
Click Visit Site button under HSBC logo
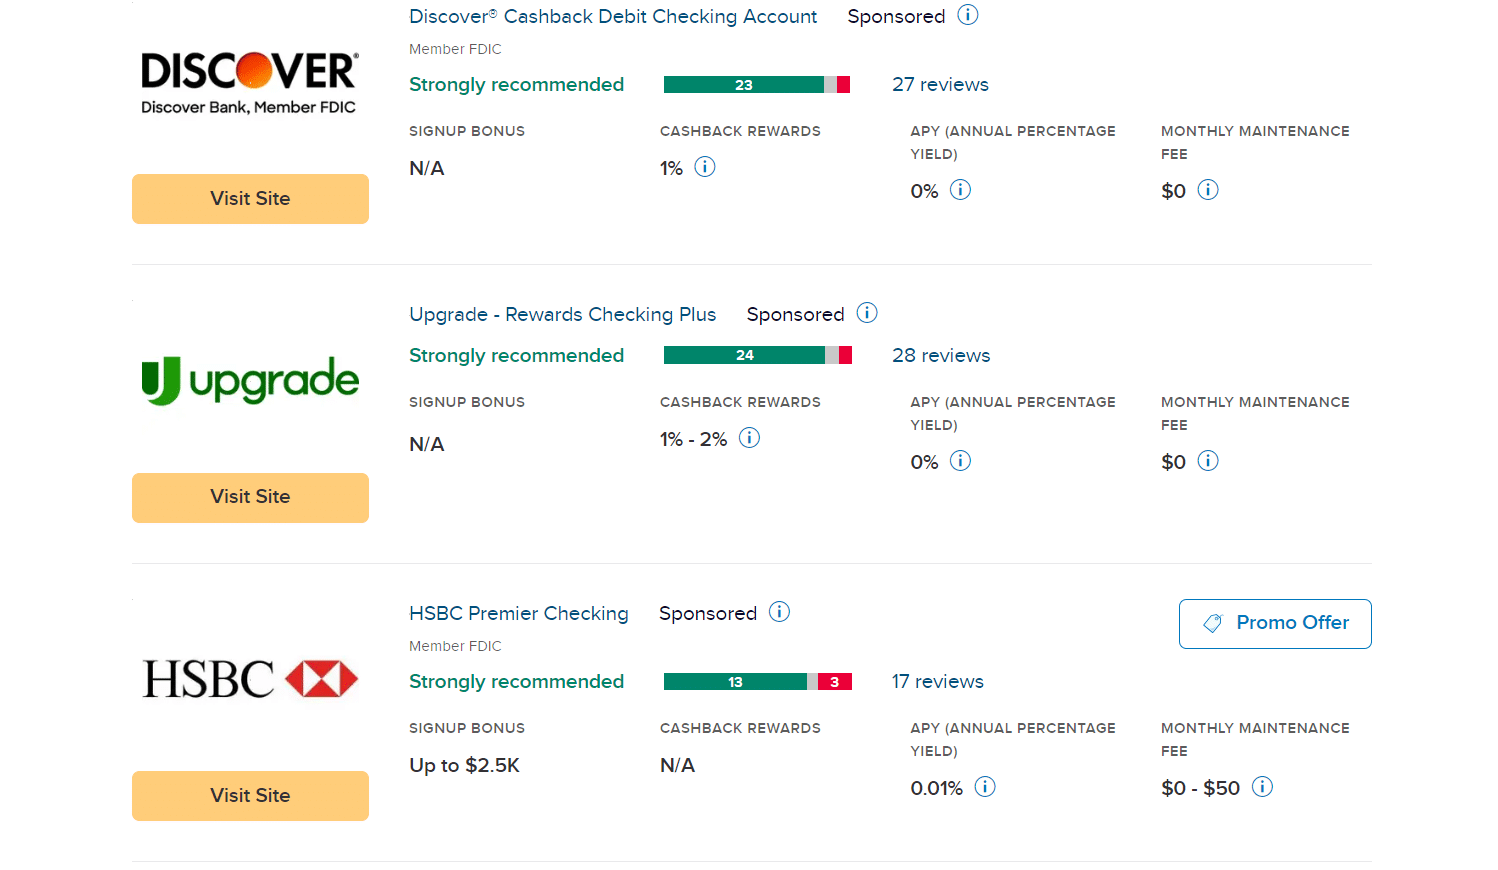coord(250,796)
